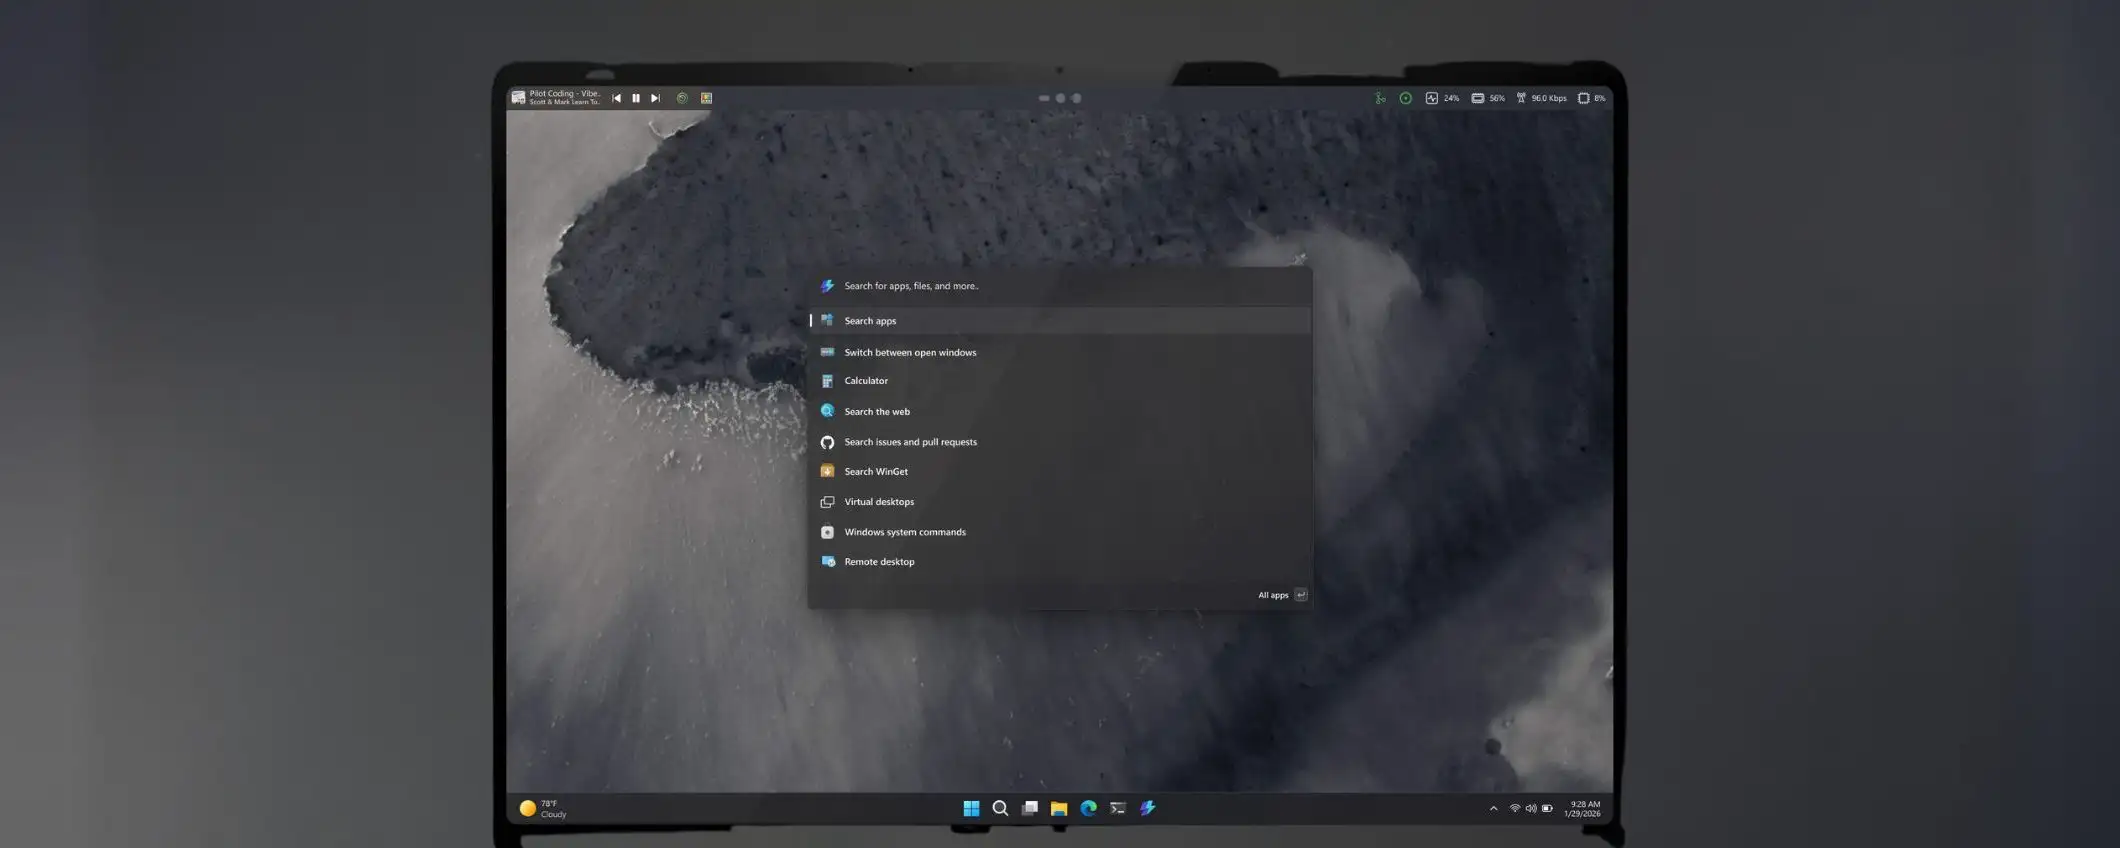Click the Windows system commands icon
The height and width of the screenshot is (848, 2120).
827,532
